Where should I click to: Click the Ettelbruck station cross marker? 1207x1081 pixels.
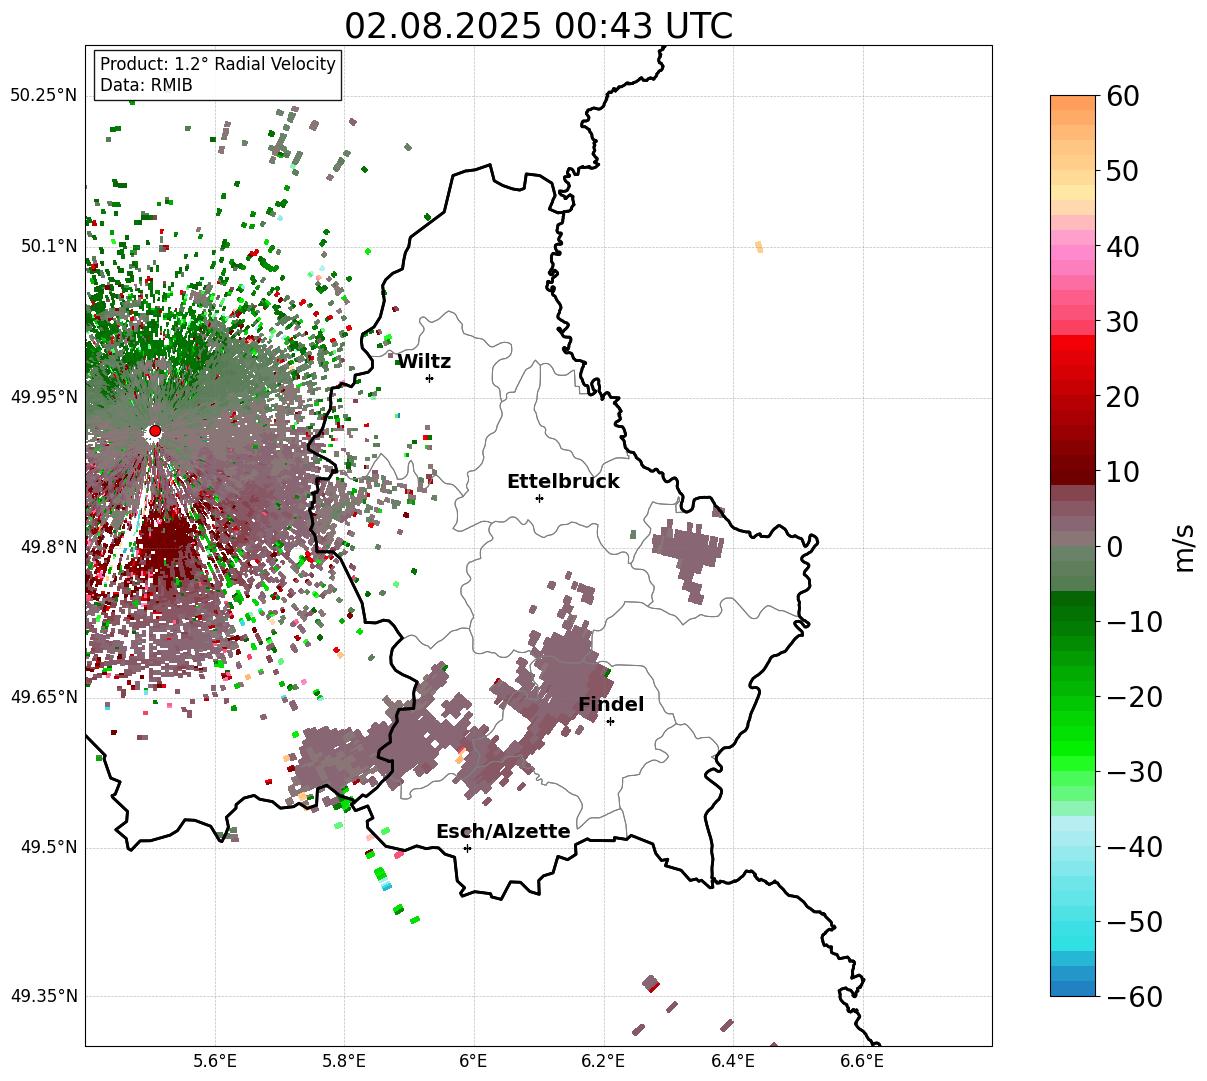pos(540,498)
